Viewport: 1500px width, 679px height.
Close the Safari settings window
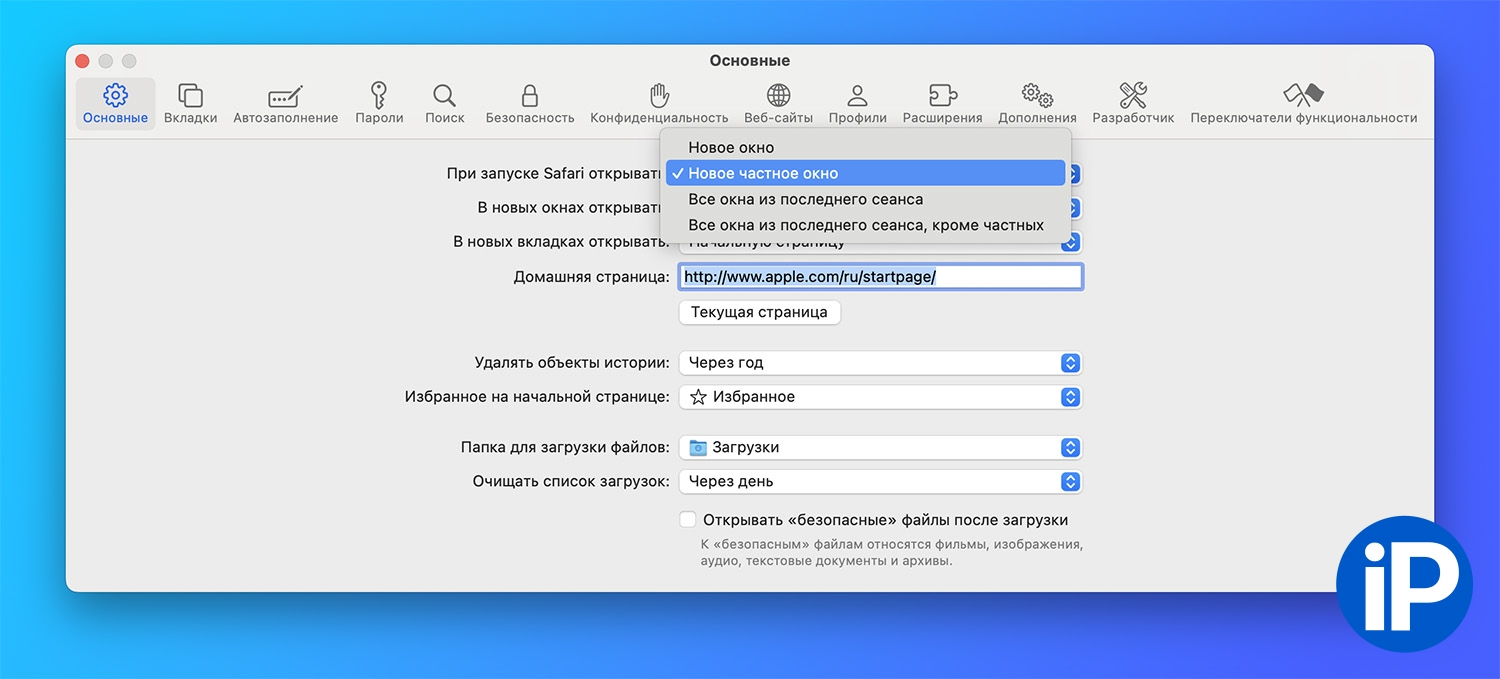pos(82,61)
